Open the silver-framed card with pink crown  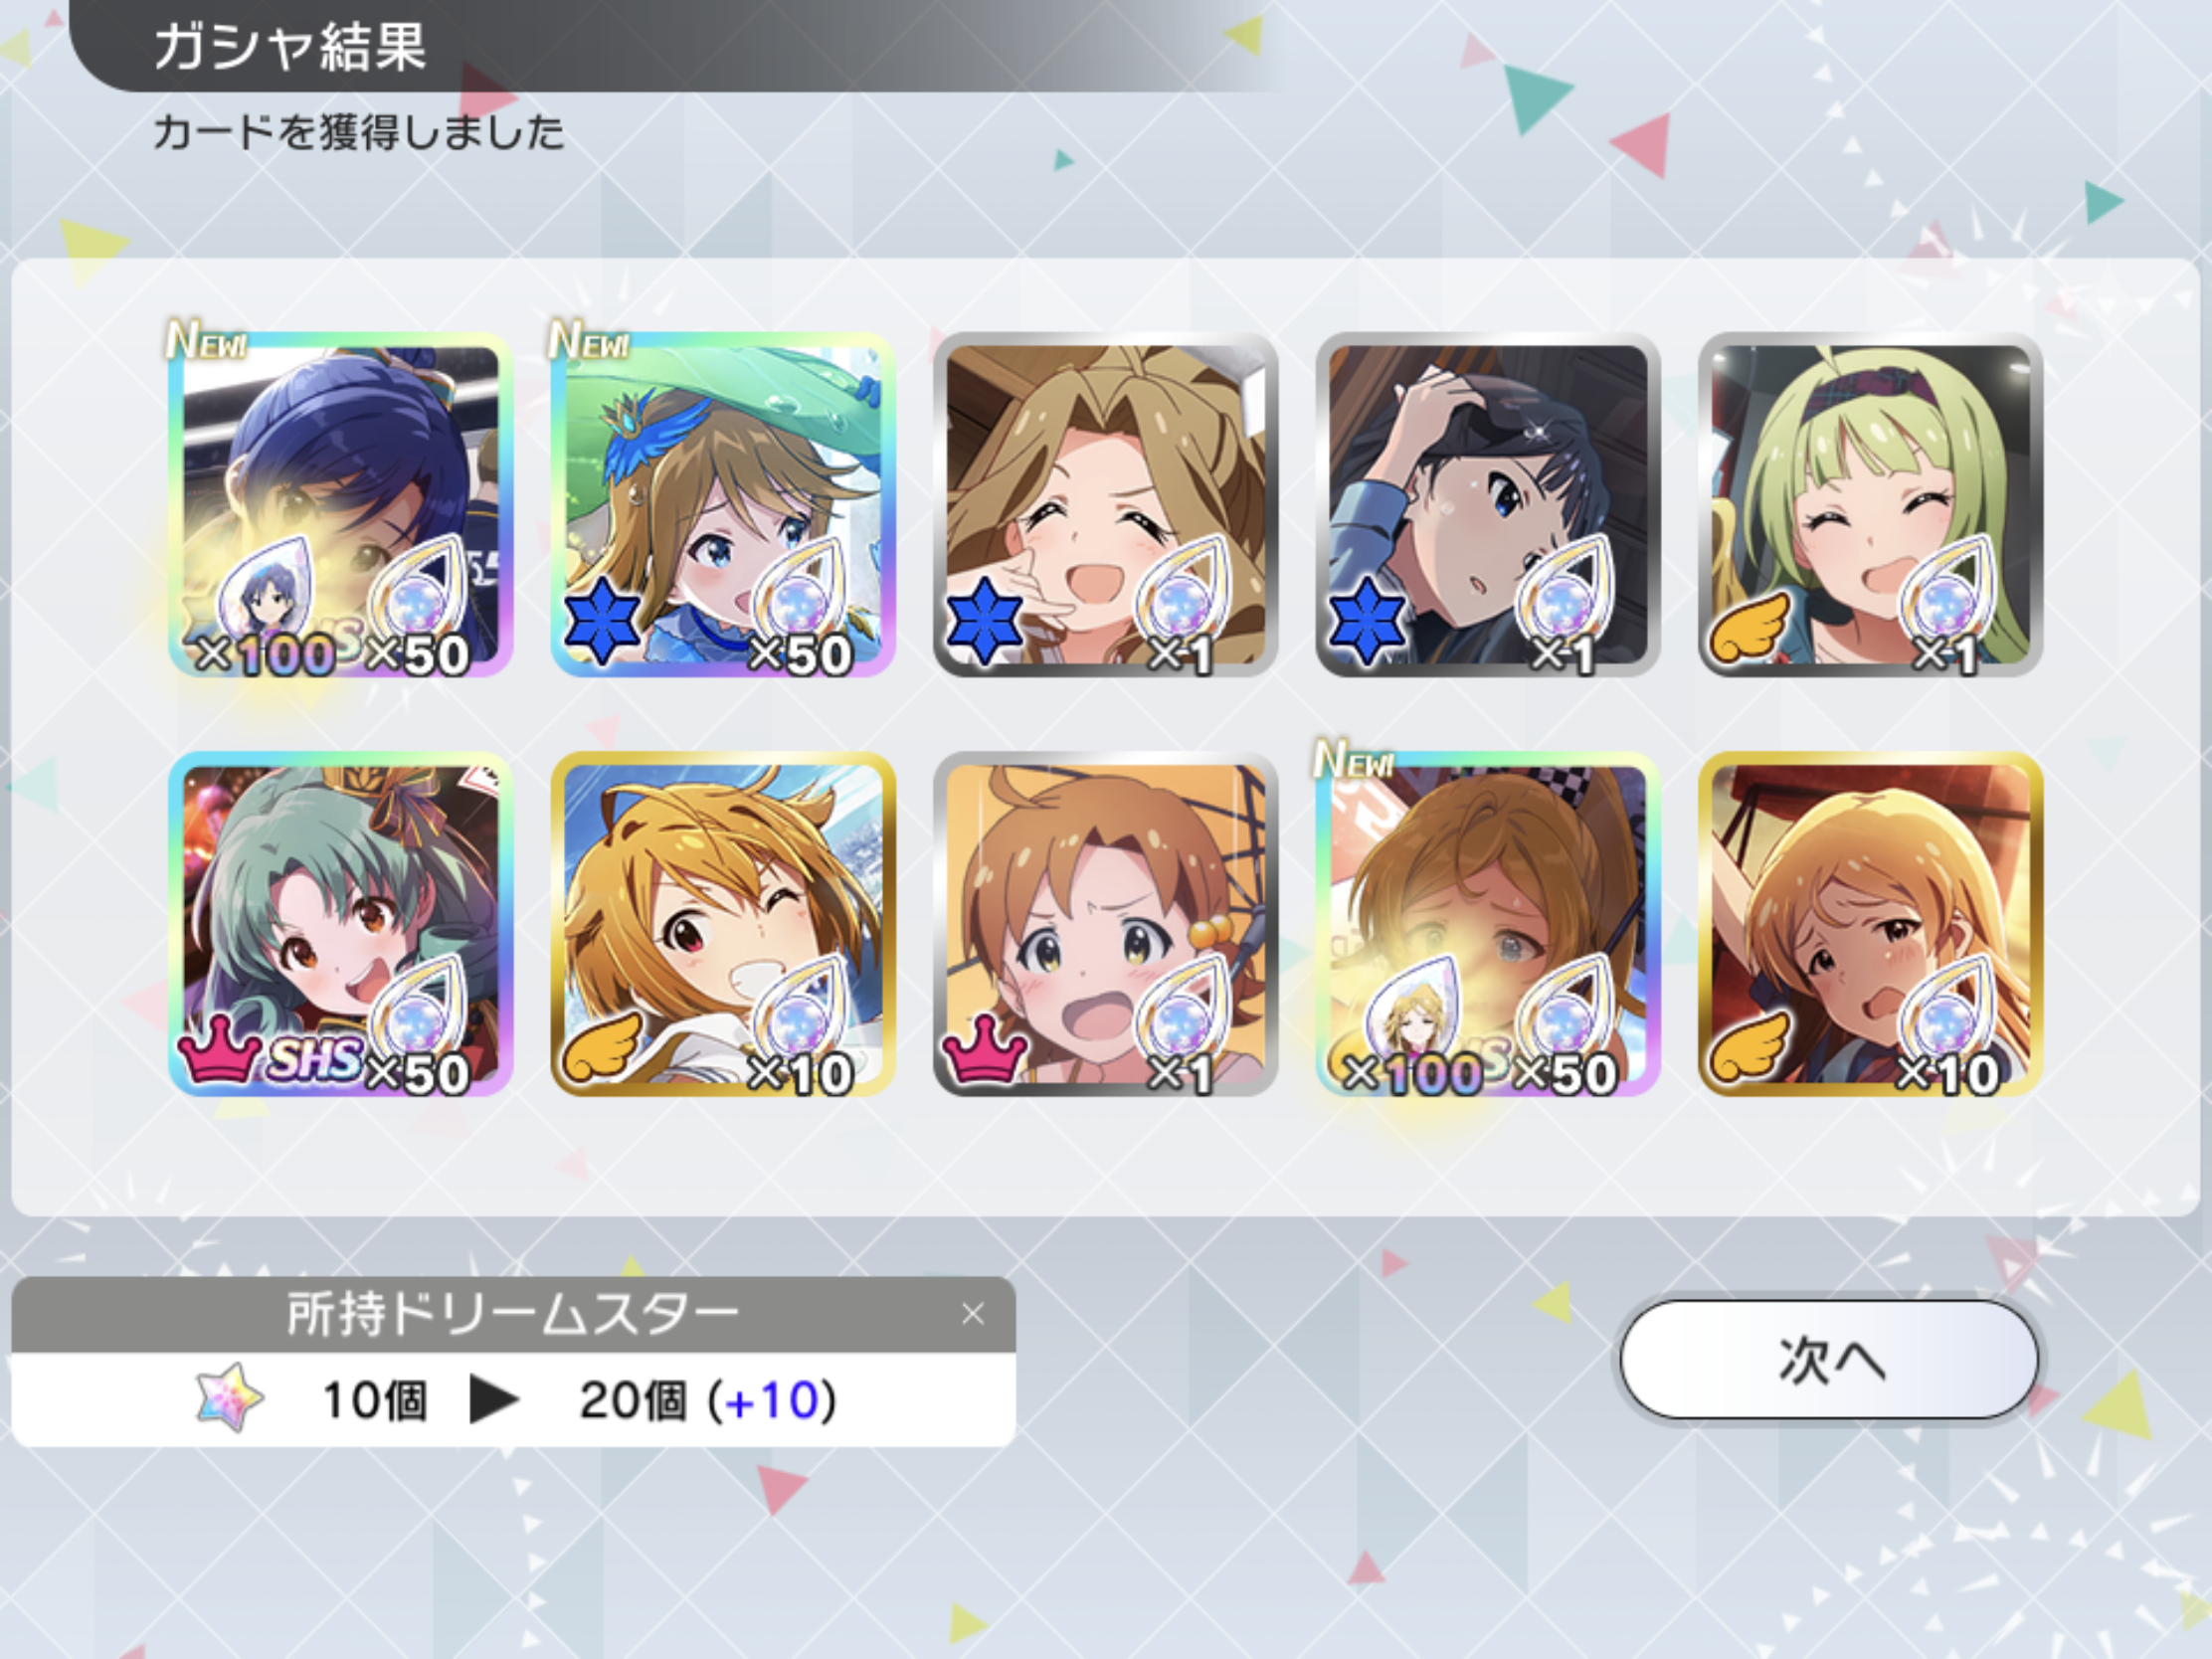[x=1105, y=924]
